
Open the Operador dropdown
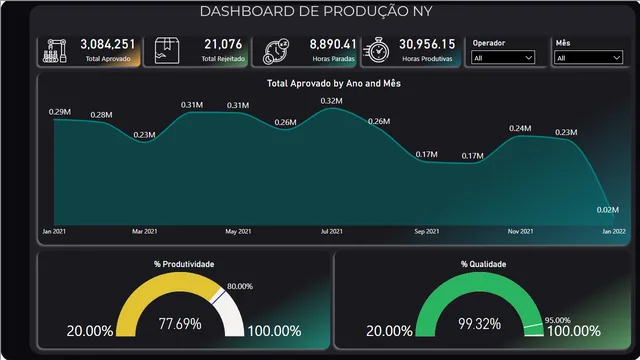pyautogui.click(x=503, y=58)
